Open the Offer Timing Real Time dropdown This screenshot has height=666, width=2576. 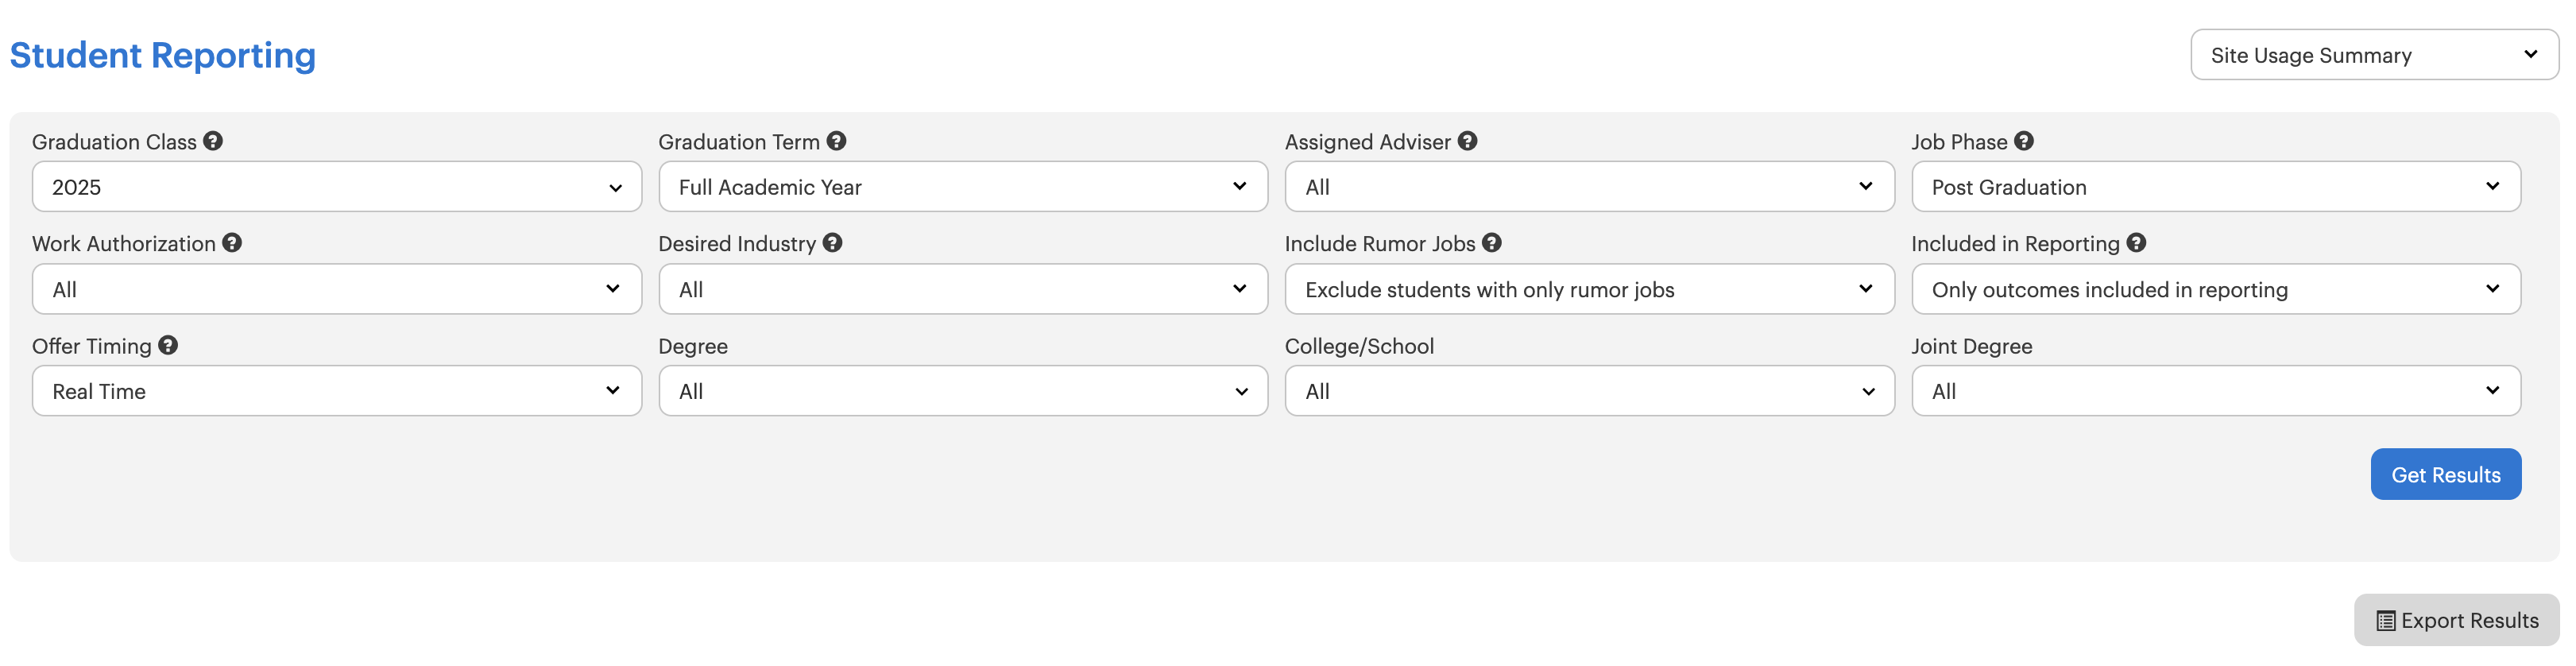pos(337,391)
